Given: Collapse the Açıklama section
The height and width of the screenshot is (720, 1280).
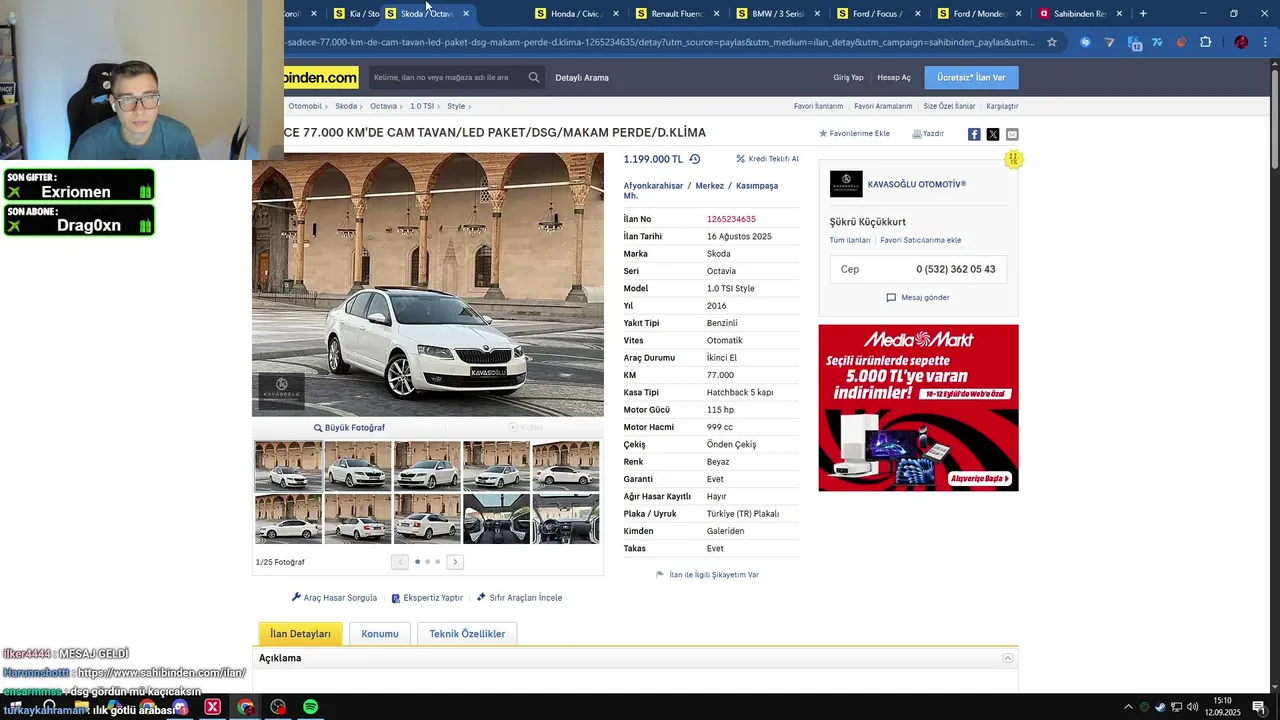Looking at the screenshot, I should pos(1008,658).
